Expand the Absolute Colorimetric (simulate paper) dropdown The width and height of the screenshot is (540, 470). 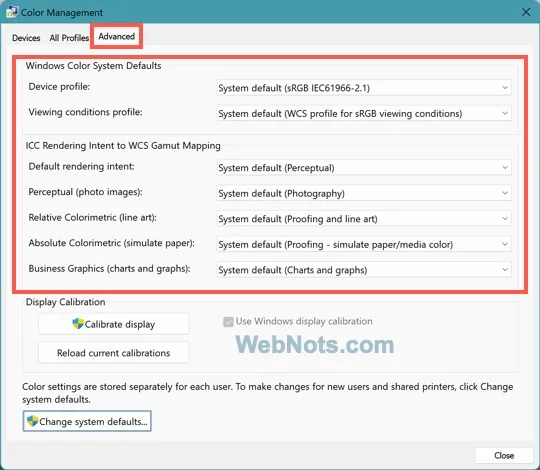pyautogui.click(x=364, y=244)
